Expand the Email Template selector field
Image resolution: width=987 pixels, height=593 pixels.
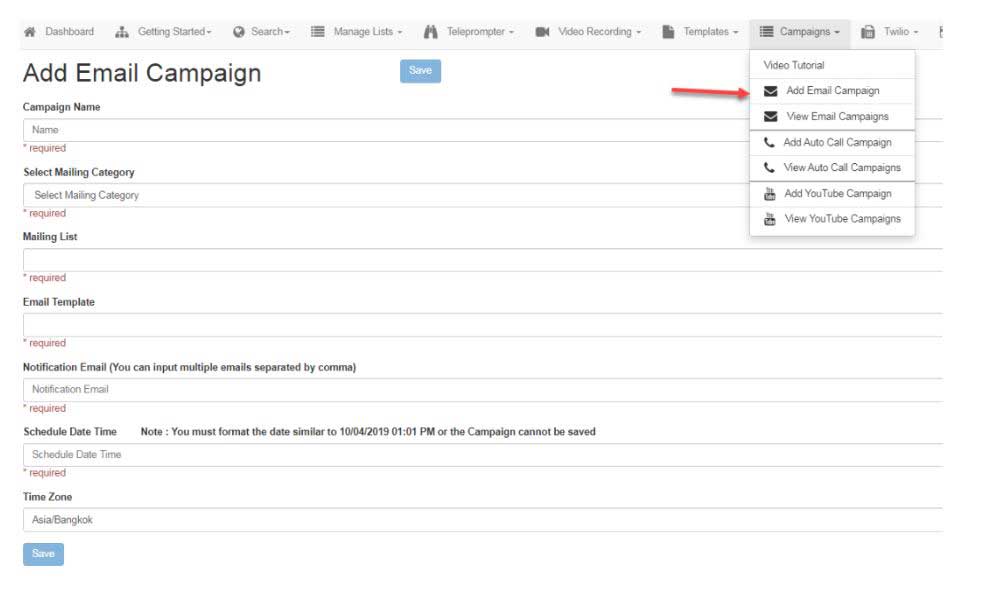click(480, 325)
